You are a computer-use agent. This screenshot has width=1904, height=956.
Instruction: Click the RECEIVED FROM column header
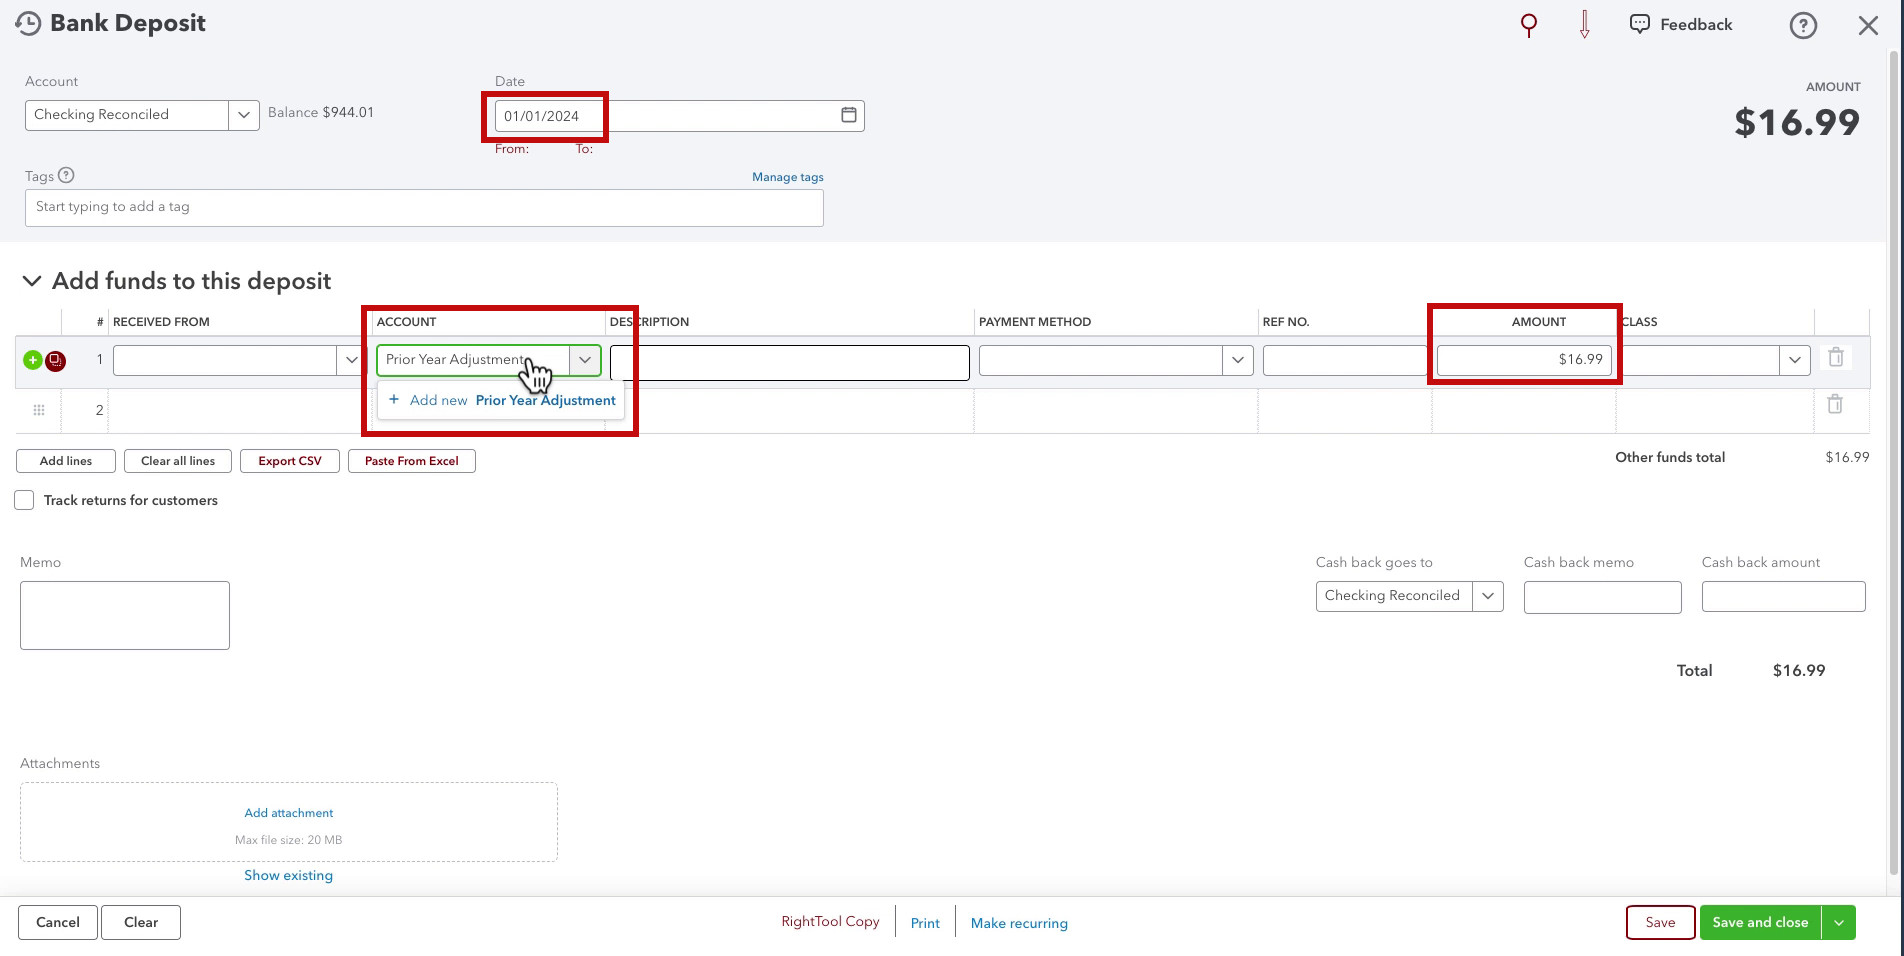tap(161, 322)
